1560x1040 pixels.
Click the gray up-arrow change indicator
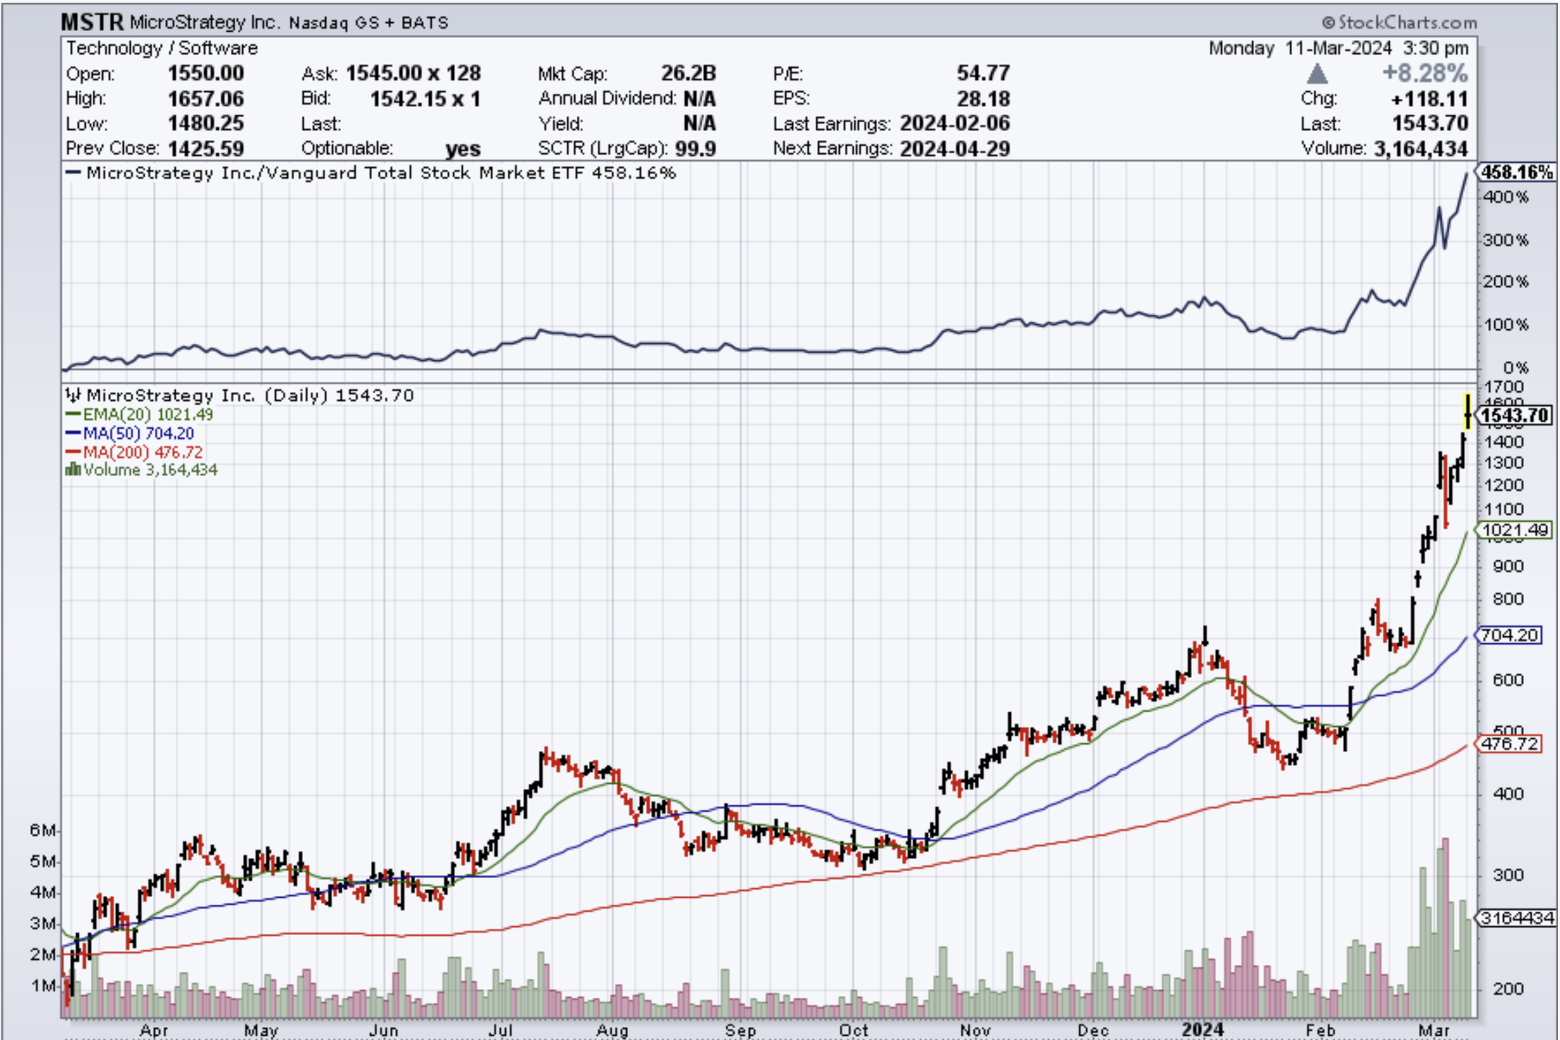1317,74
